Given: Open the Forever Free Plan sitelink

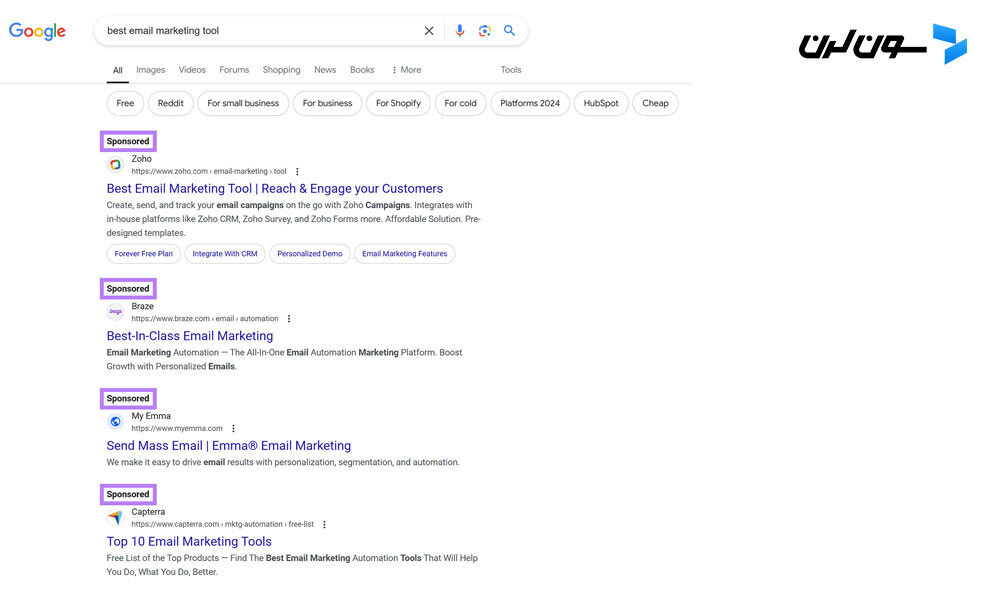Looking at the screenshot, I should coord(143,254).
